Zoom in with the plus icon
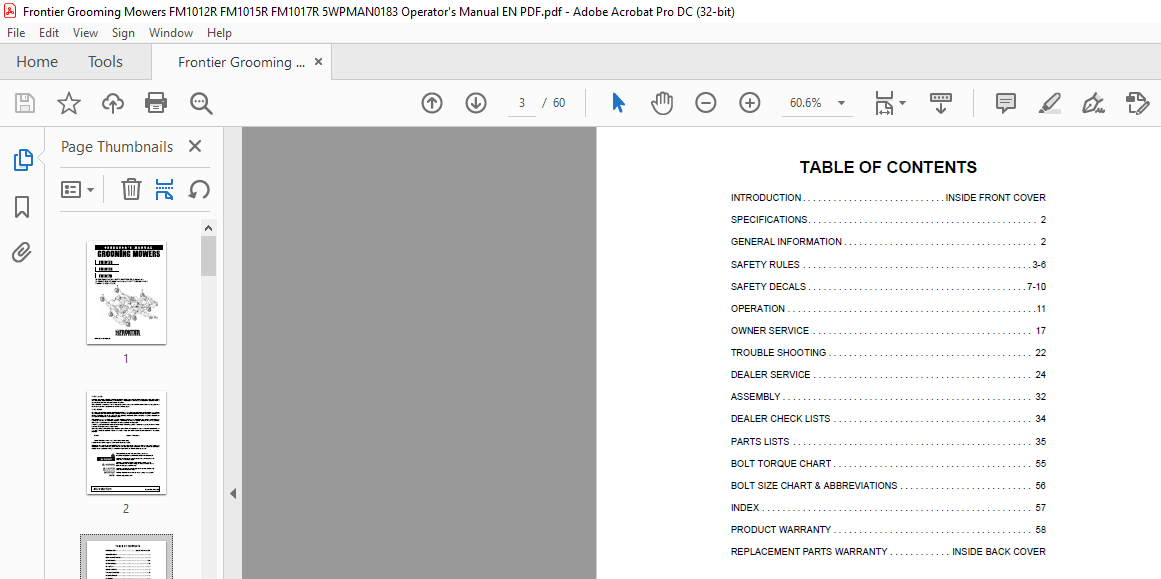Image resolution: width=1161 pixels, height=579 pixels. 750,103
